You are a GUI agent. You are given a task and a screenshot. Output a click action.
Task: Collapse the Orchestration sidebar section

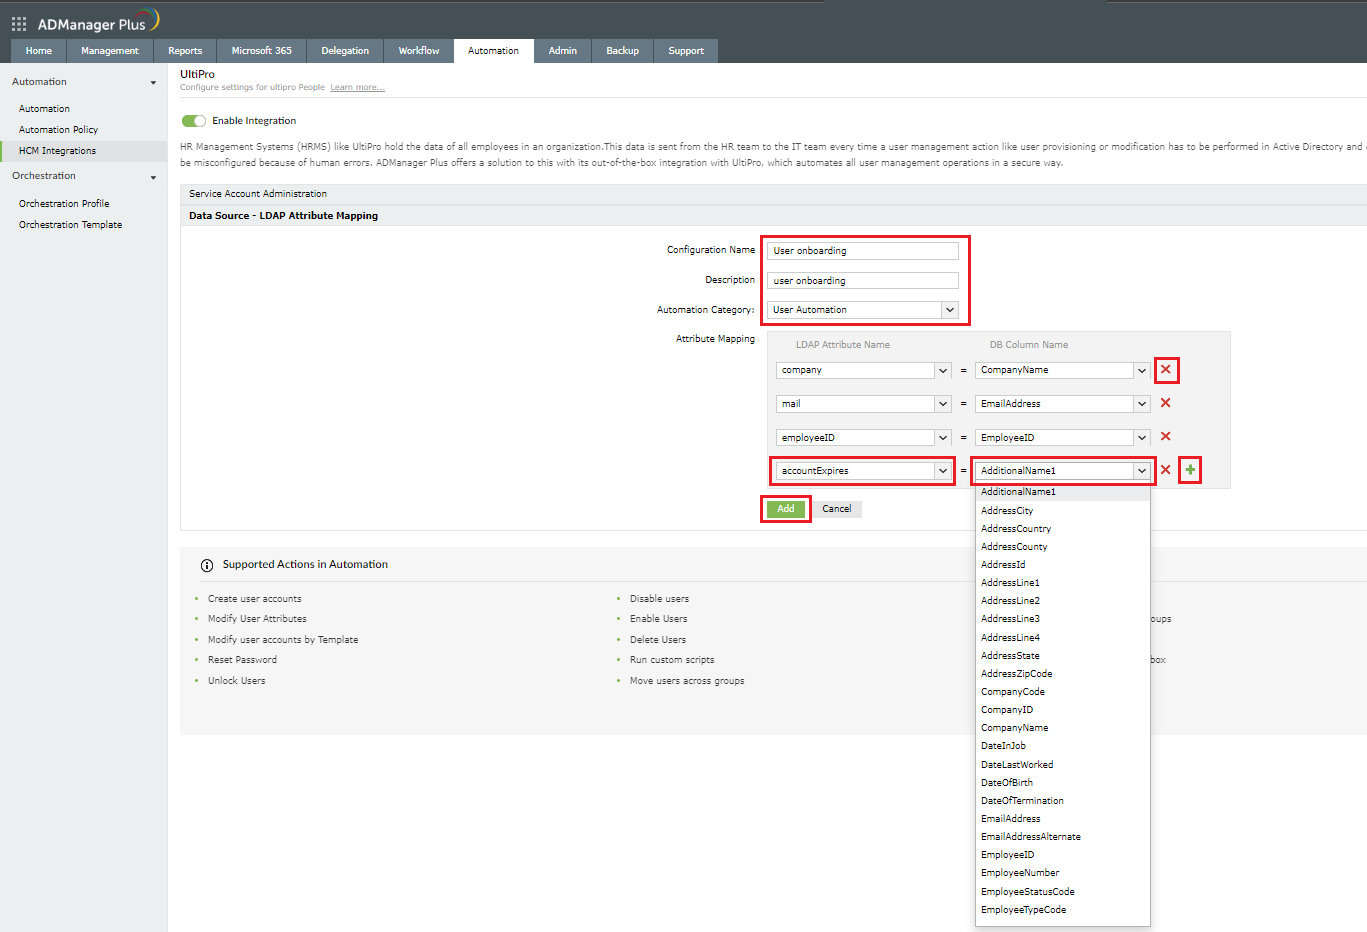(x=153, y=177)
